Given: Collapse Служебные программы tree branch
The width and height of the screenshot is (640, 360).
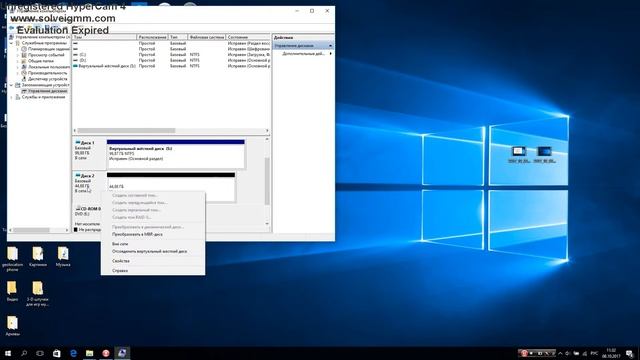Looking at the screenshot, I should click(x=11, y=43).
